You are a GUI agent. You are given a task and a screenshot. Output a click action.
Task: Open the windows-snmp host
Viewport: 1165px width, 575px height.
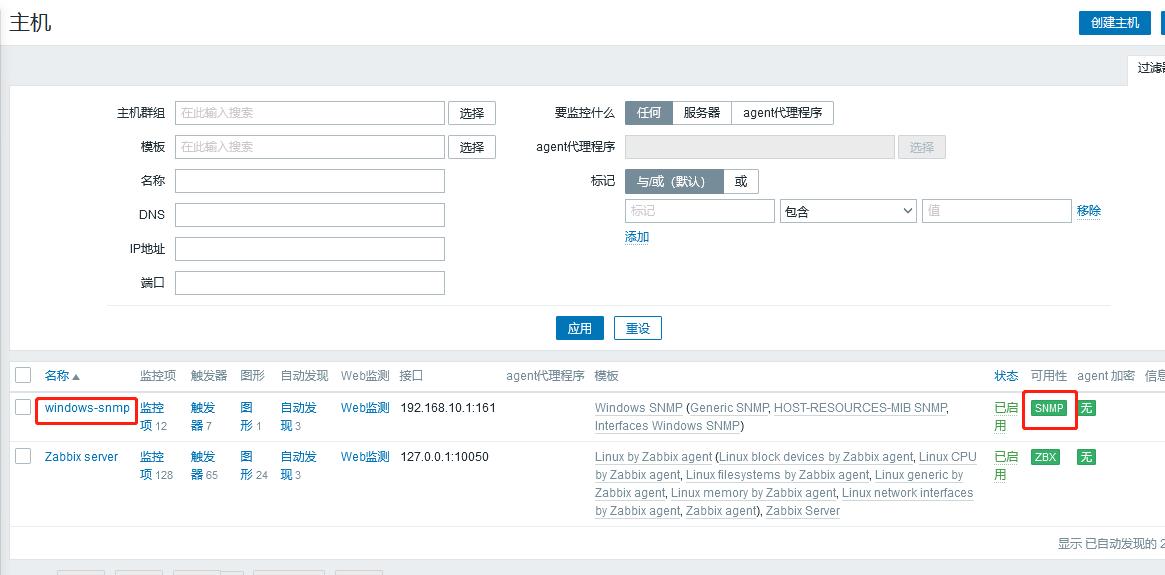(87, 408)
